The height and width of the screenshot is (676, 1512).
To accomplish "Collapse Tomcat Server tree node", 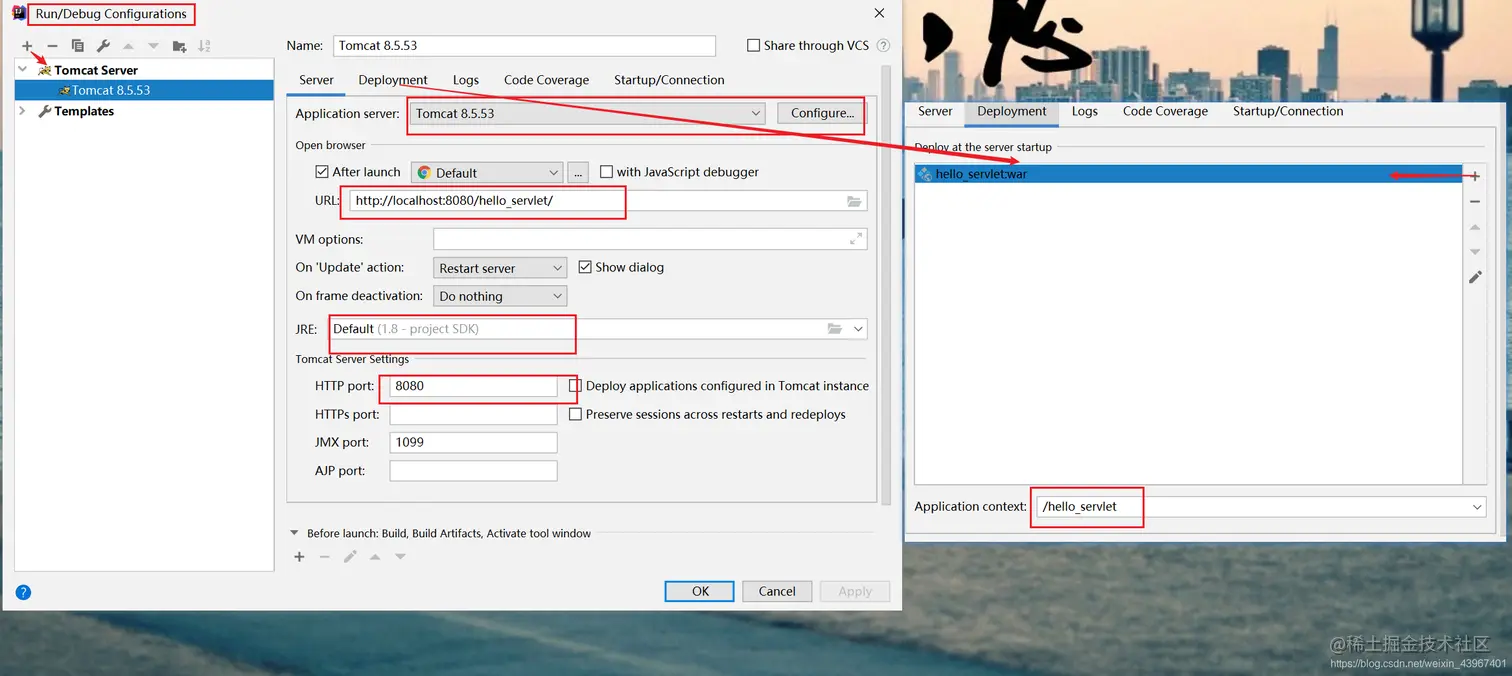I will coord(23,70).
